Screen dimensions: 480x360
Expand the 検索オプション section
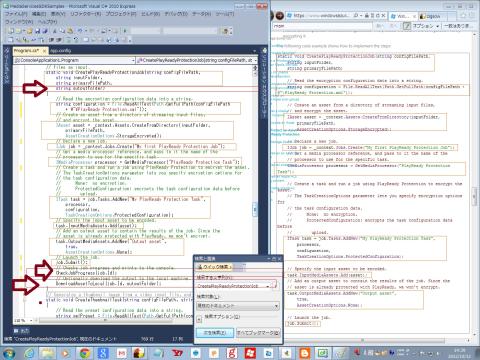click(x=199, y=319)
